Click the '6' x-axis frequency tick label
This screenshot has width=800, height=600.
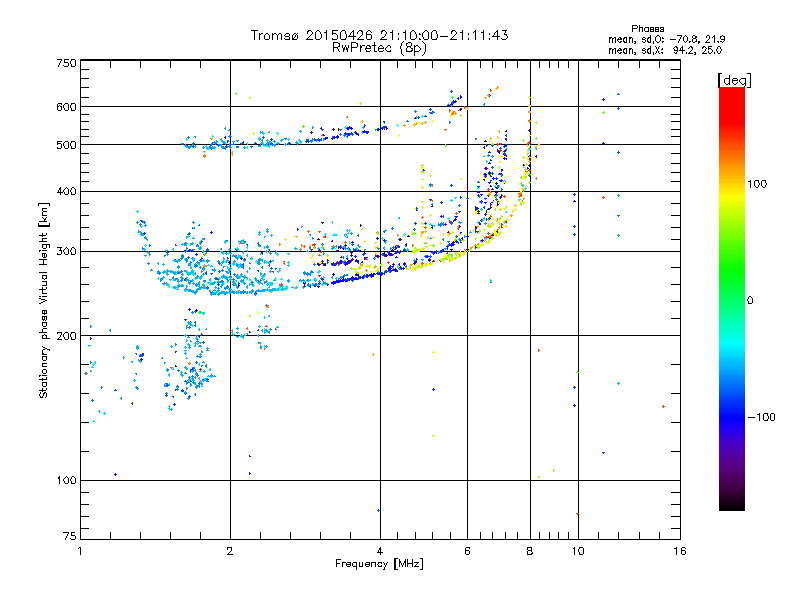[x=467, y=551]
